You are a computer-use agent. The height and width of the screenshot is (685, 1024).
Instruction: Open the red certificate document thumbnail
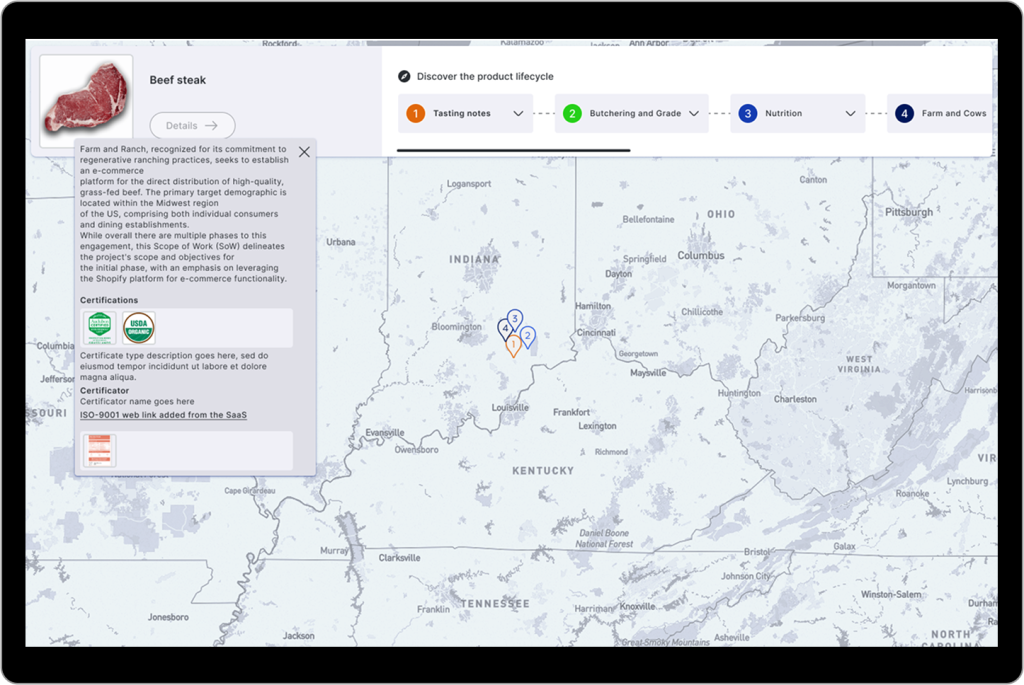click(x=99, y=451)
